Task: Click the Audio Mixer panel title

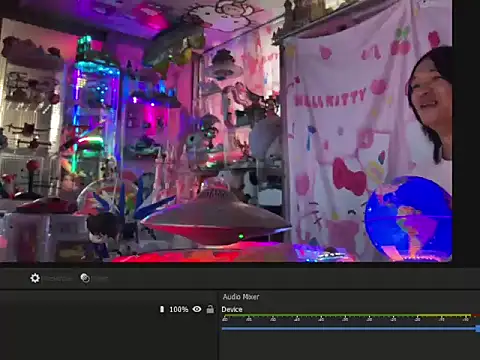Action: coord(241,297)
